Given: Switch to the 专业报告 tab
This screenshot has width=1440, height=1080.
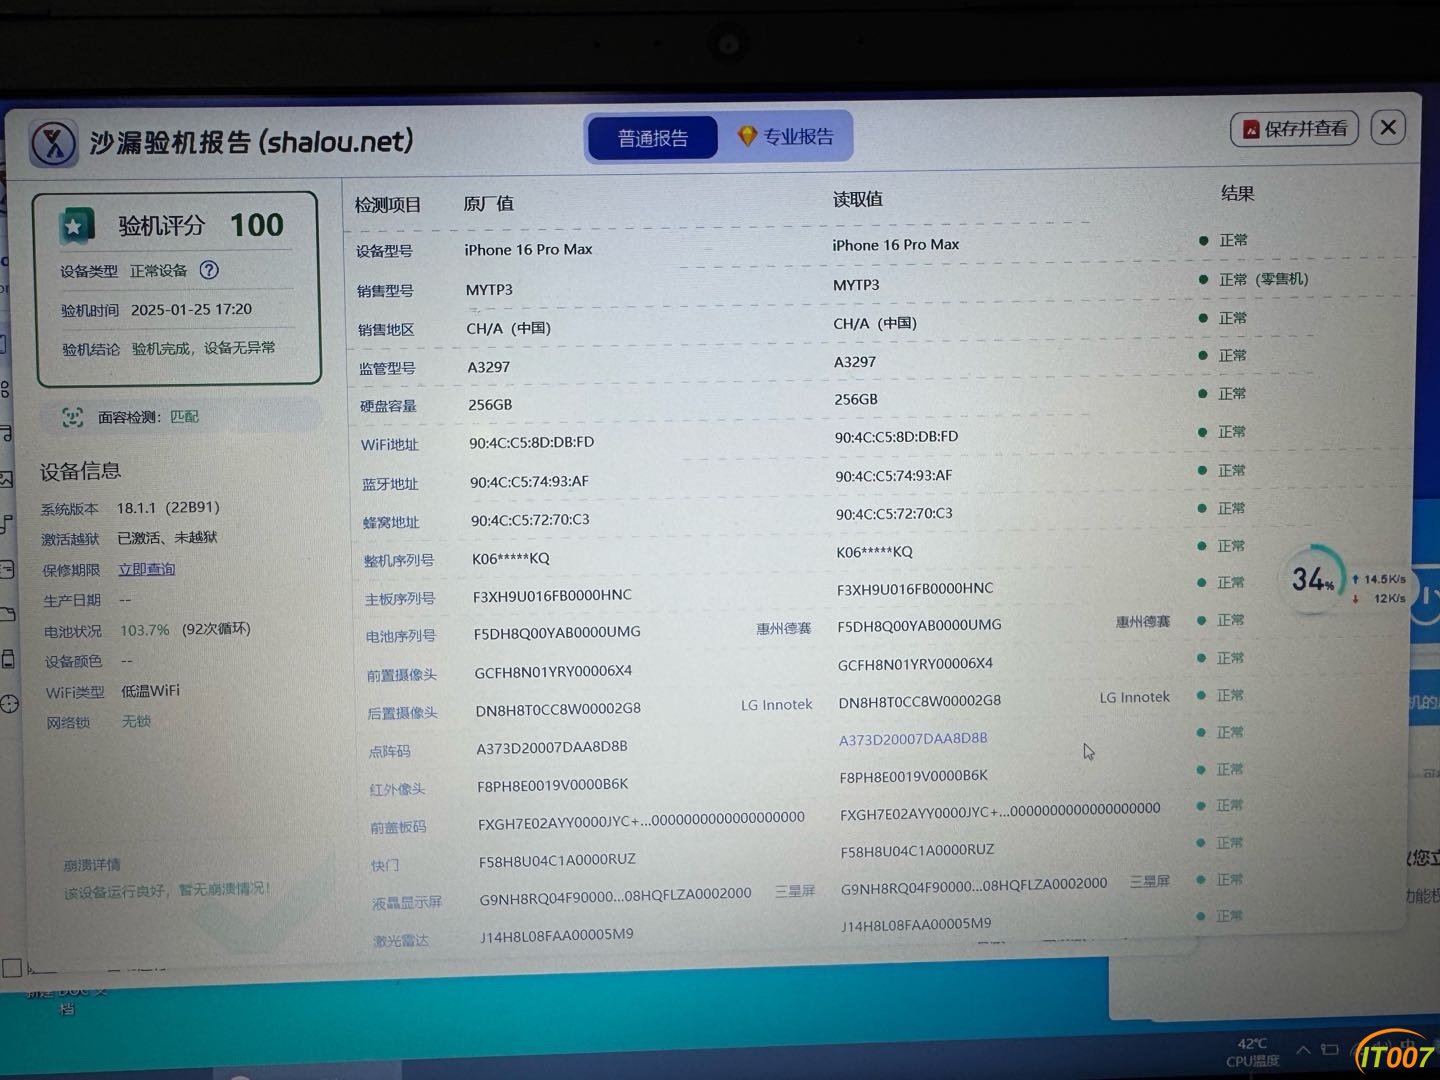Looking at the screenshot, I should 787,136.
